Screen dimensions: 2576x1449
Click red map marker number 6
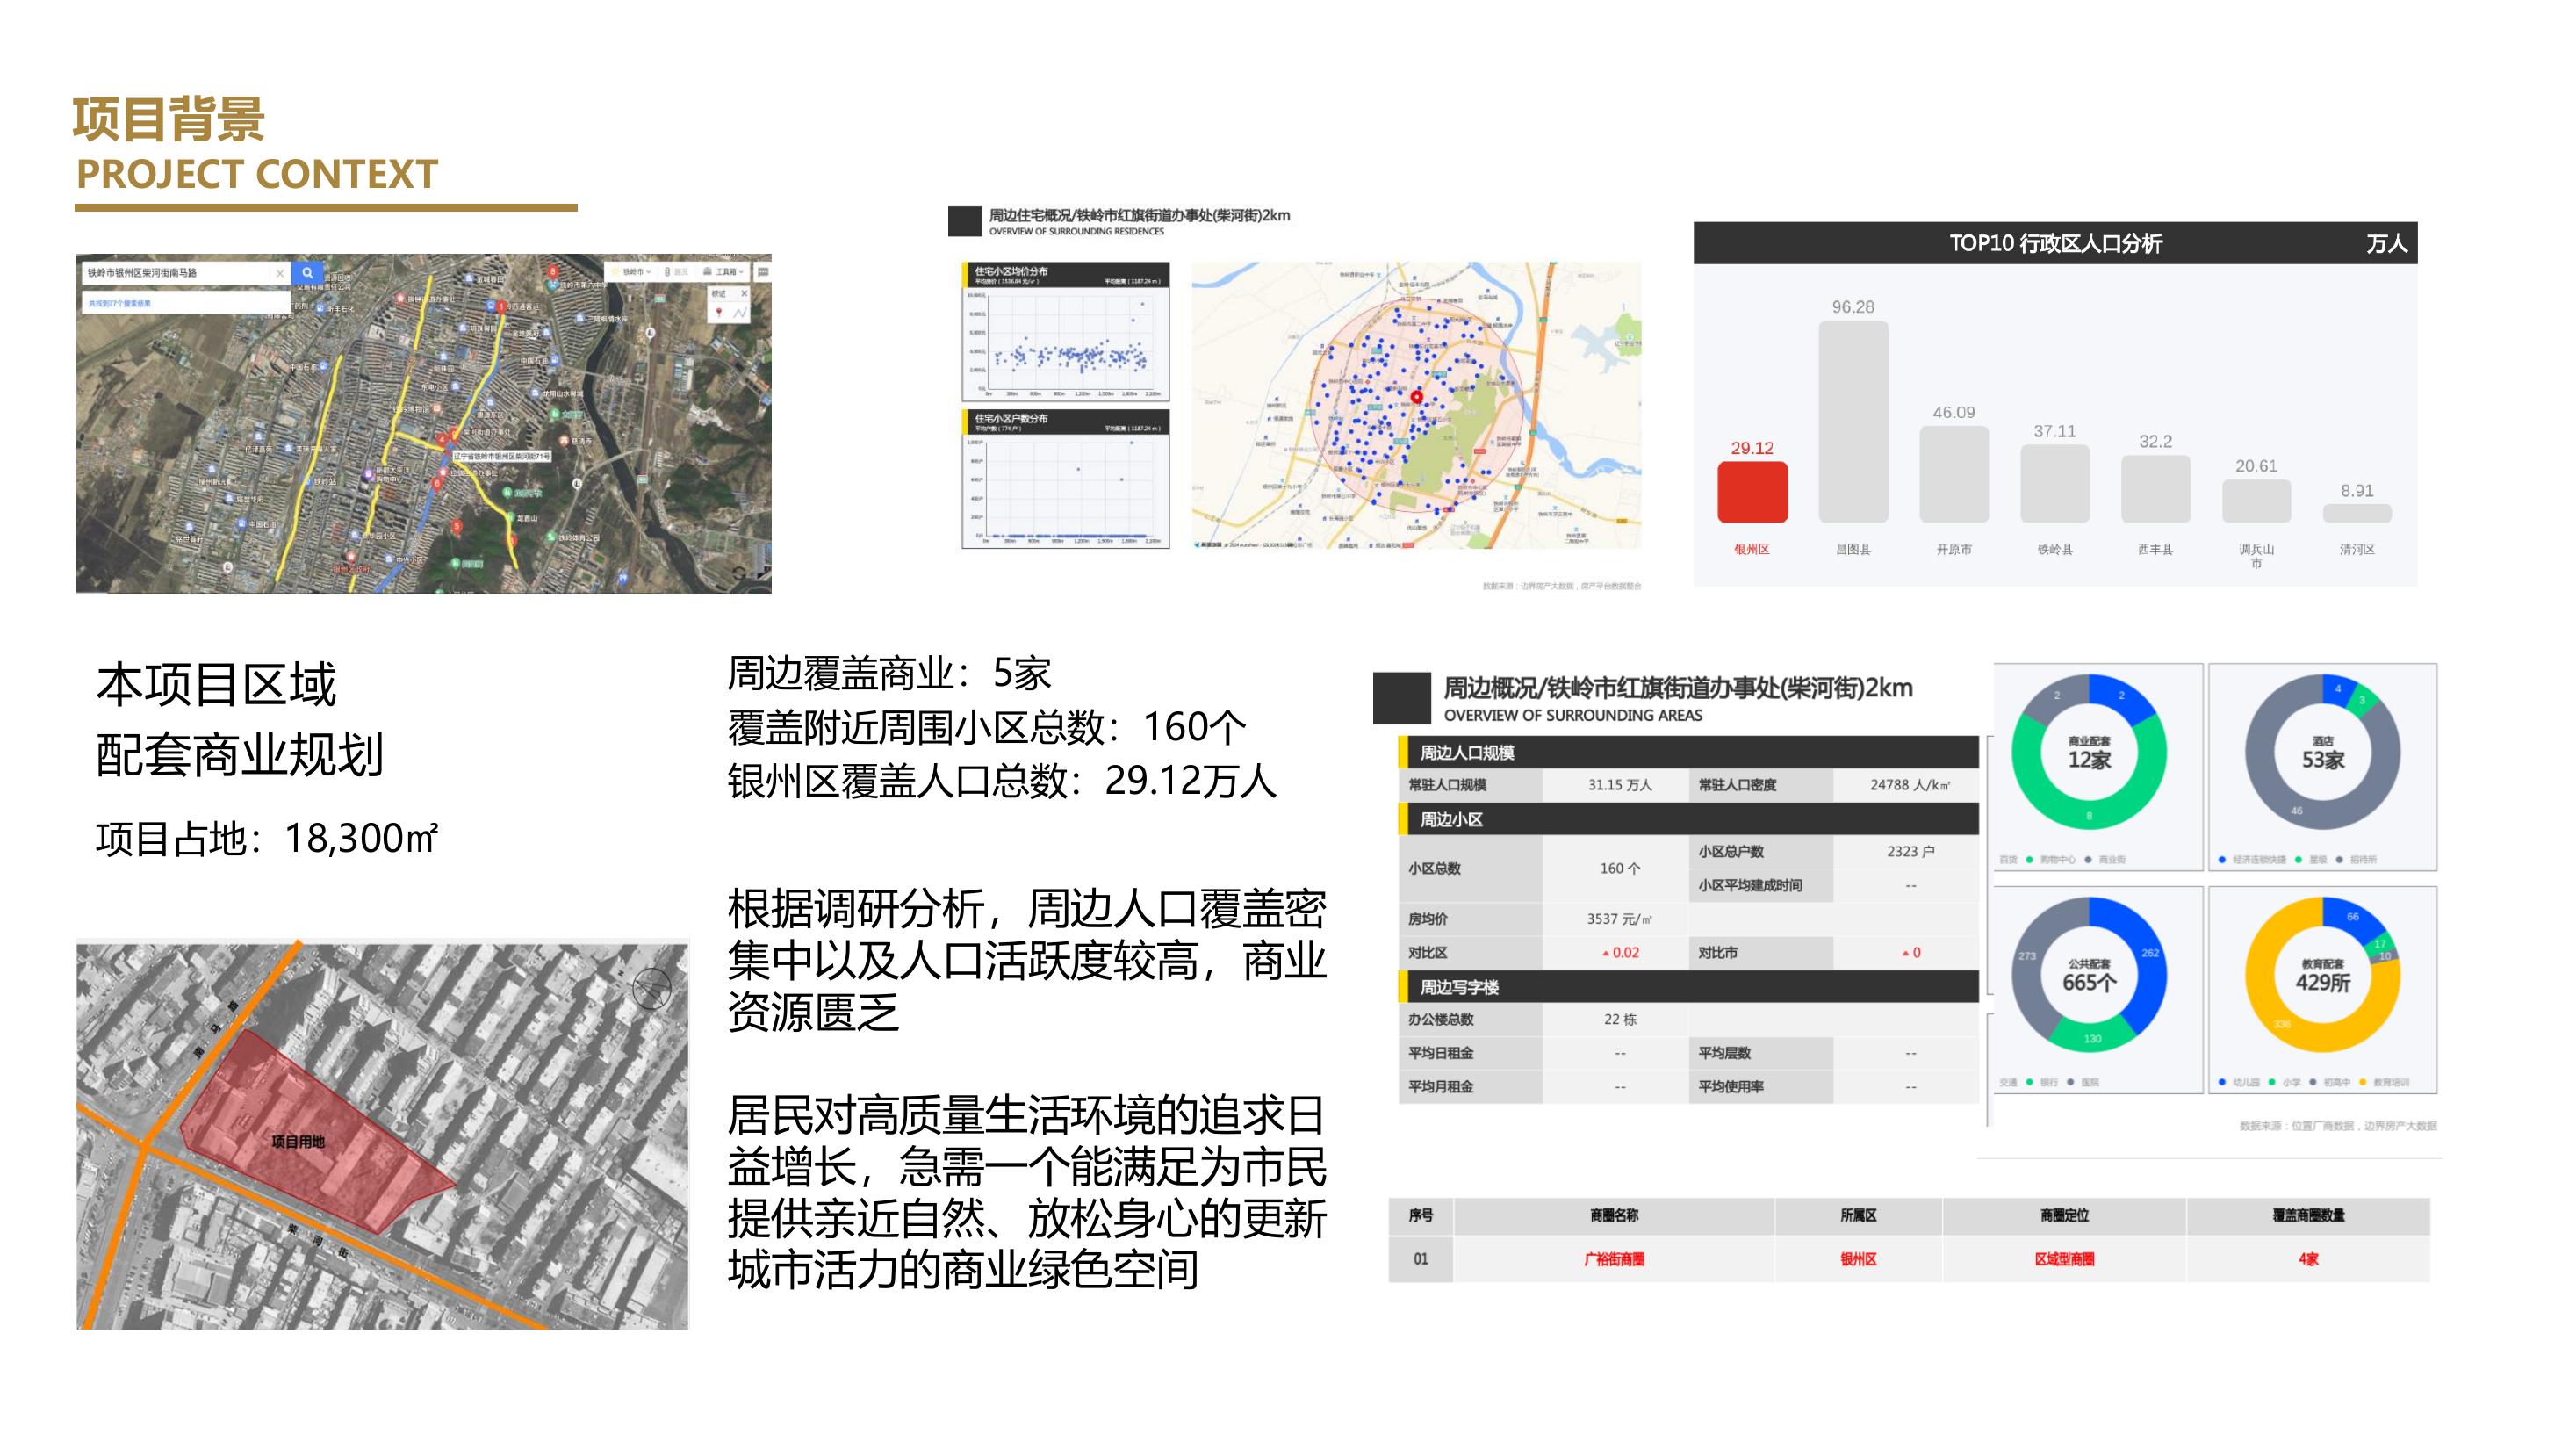pyautogui.click(x=437, y=484)
